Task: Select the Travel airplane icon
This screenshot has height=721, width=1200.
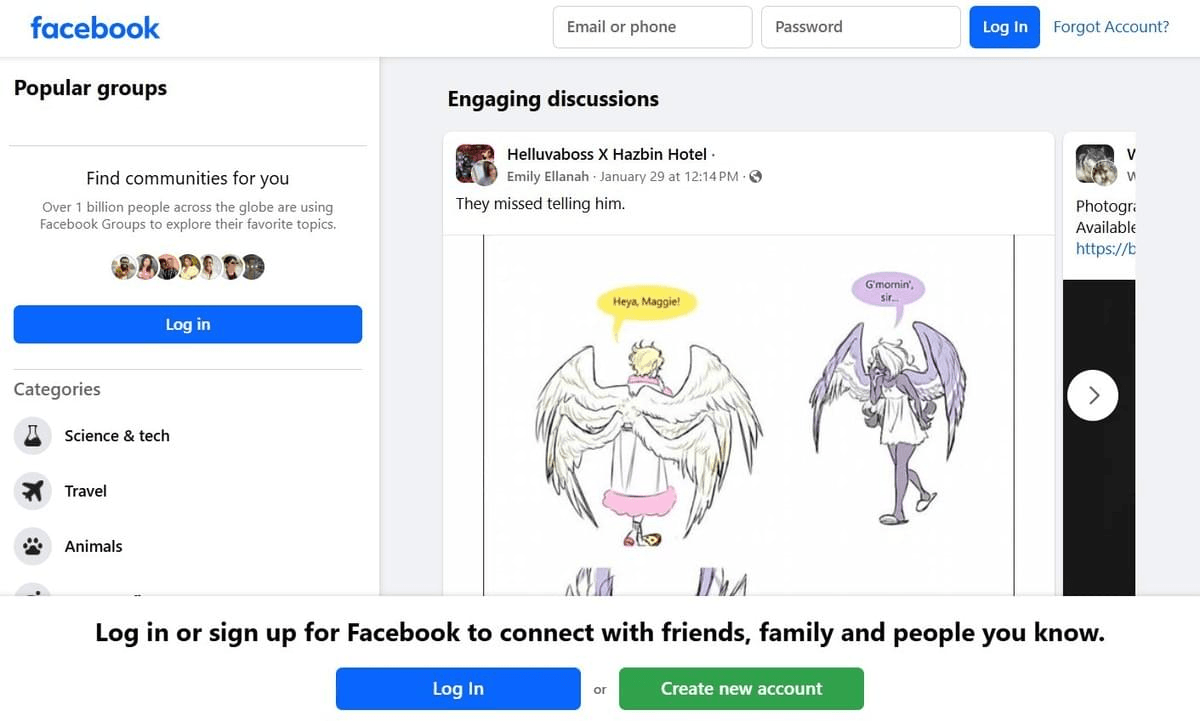Action: (x=33, y=490)
